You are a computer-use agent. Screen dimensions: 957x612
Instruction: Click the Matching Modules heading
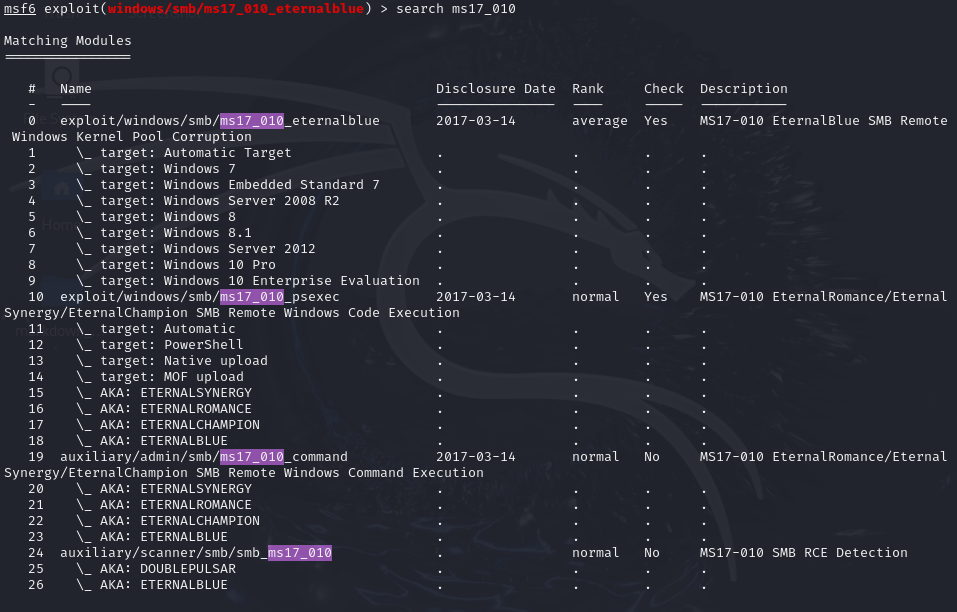tap(67, 41)
